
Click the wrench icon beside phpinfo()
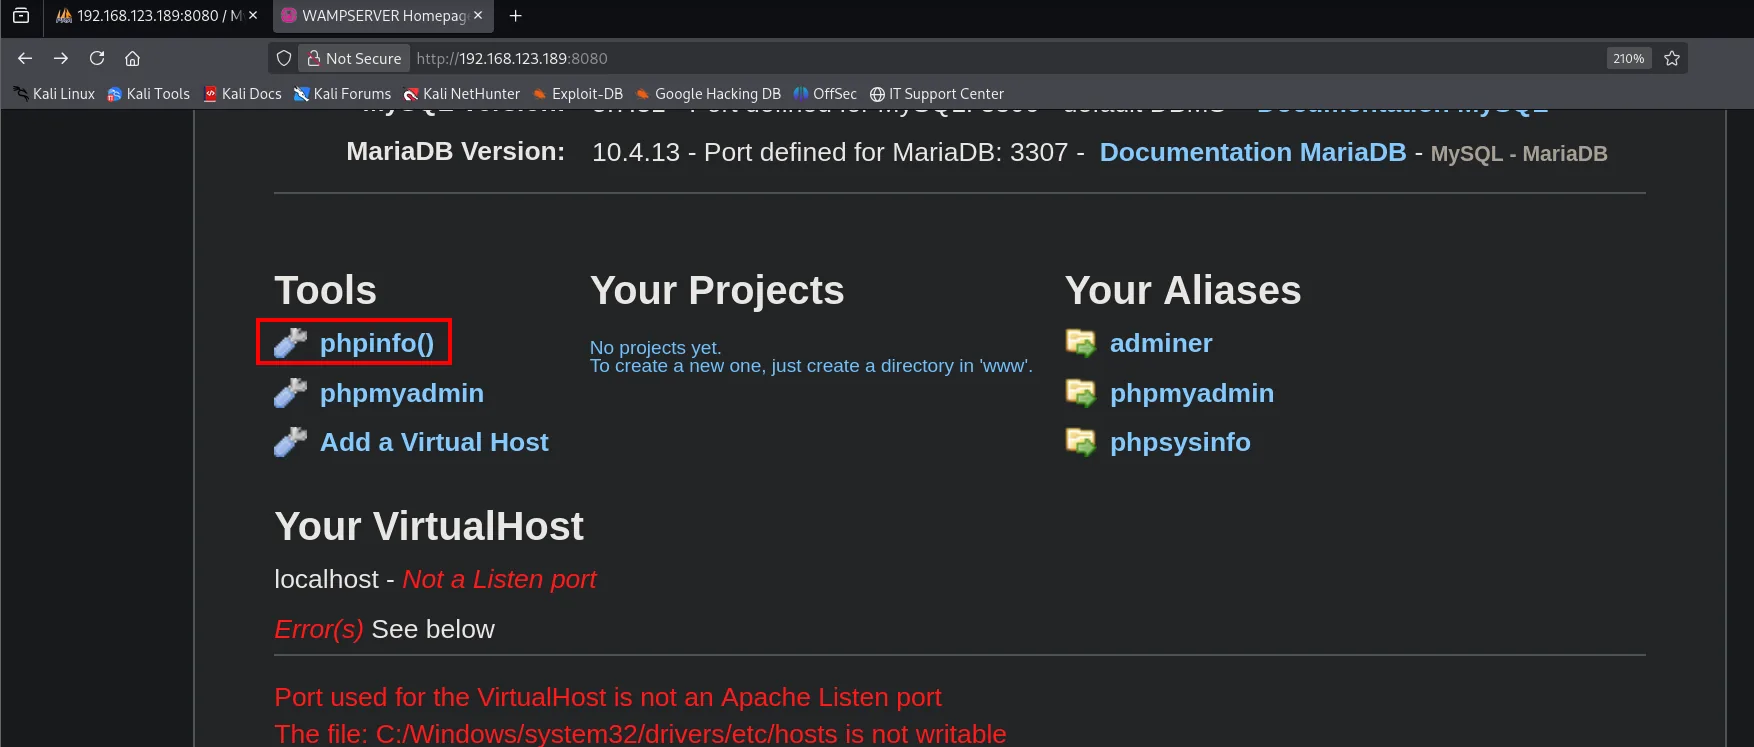[290, 343]
